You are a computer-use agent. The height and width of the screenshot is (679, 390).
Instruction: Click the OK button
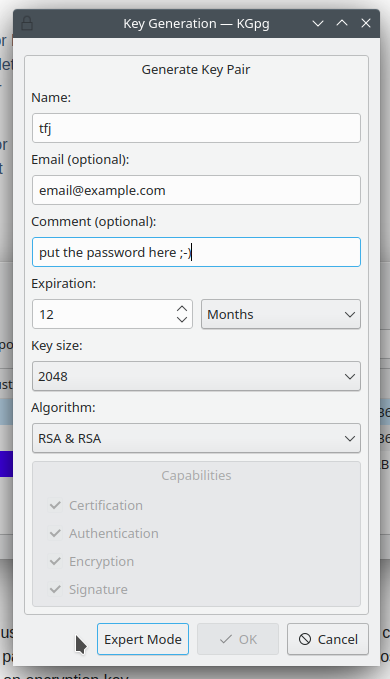click(x=238, y=639)
